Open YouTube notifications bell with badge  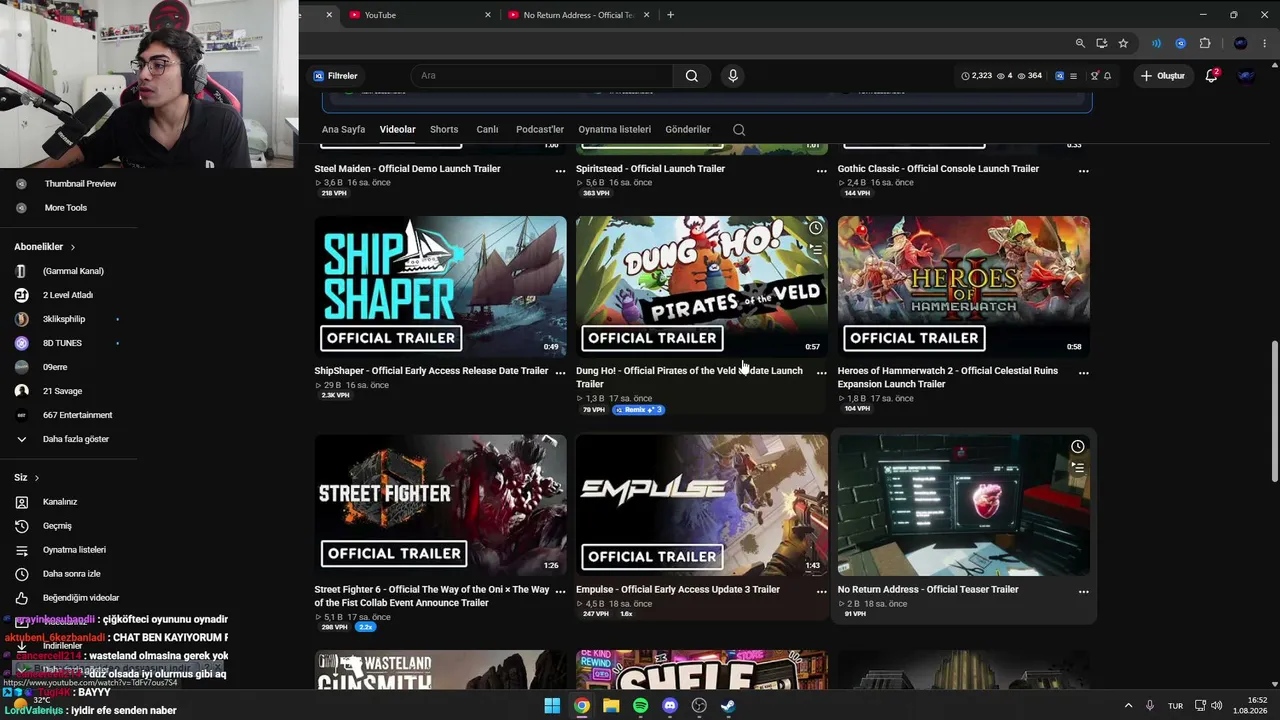coord(1212,76)
